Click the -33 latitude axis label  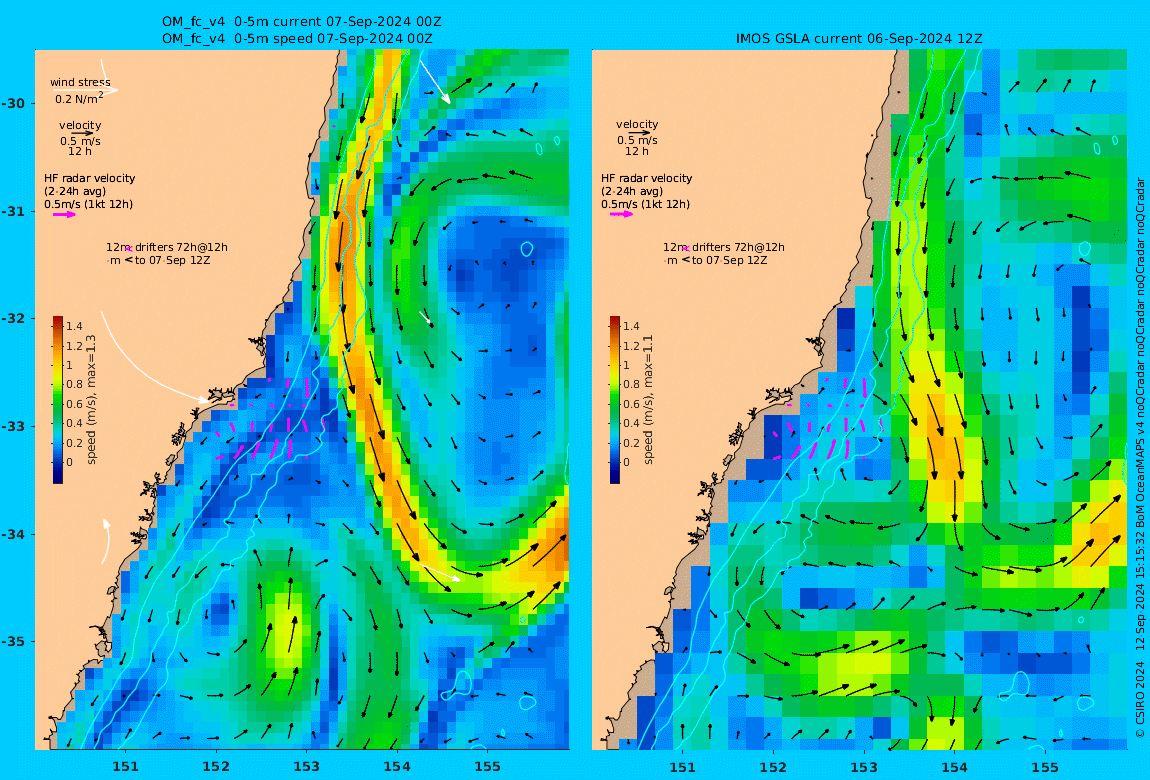pyautogui.click(x=15, y=426)
